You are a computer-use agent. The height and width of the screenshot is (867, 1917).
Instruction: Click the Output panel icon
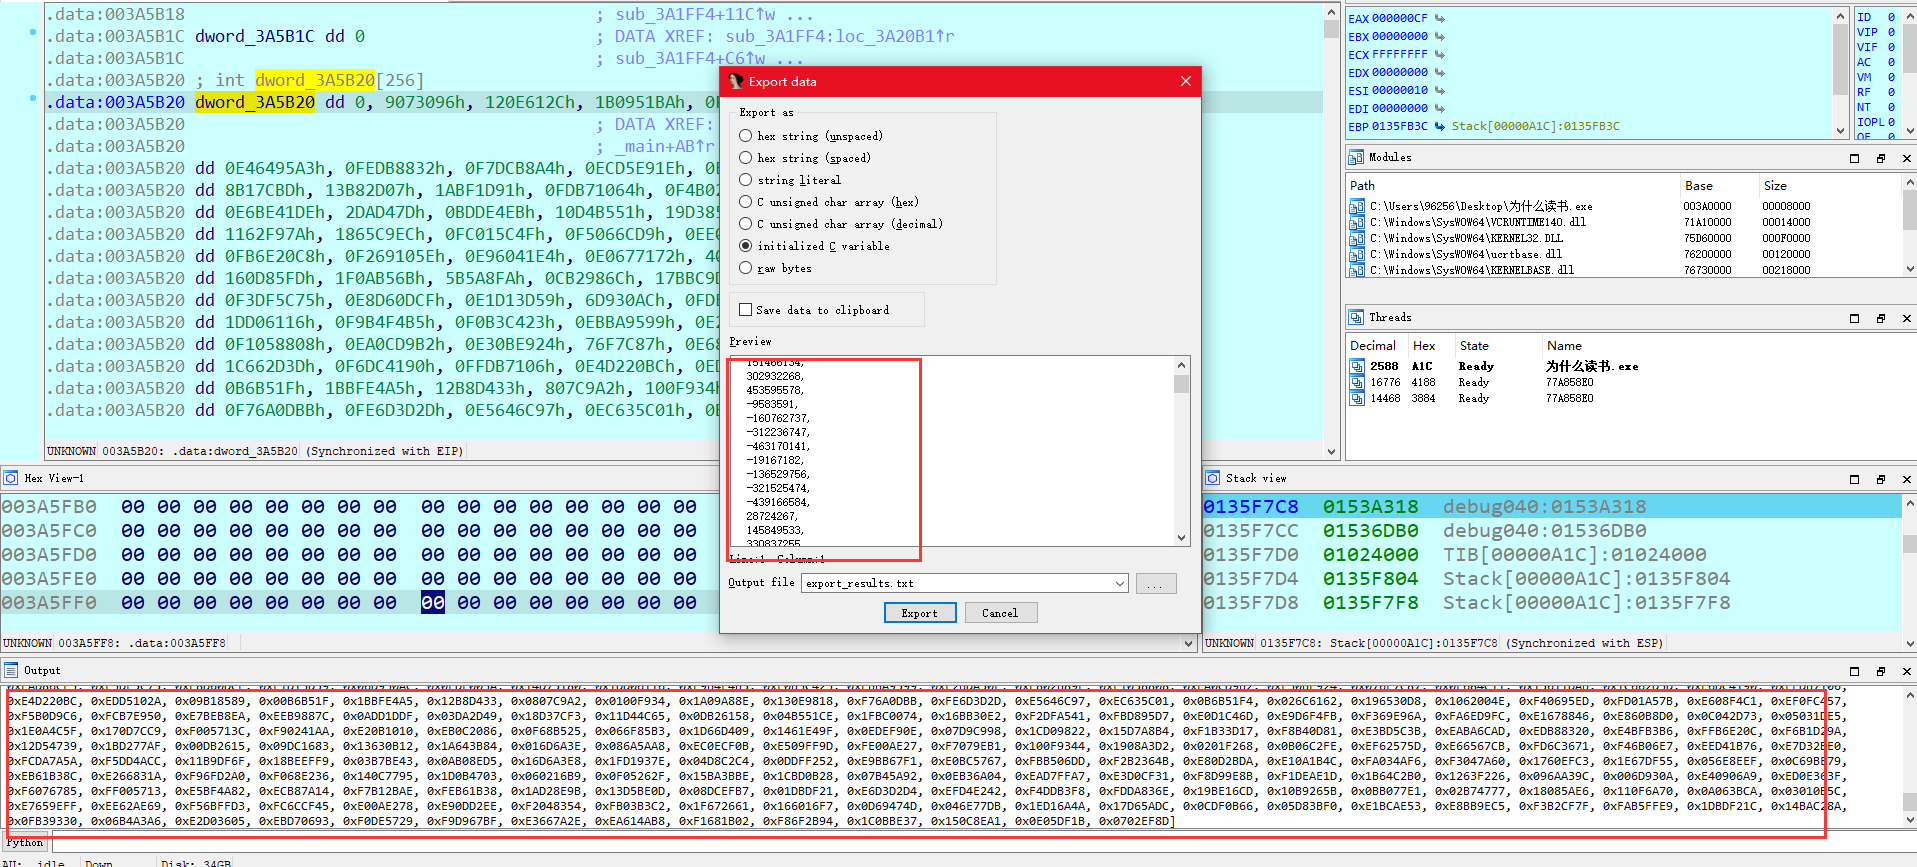(11, 670)
